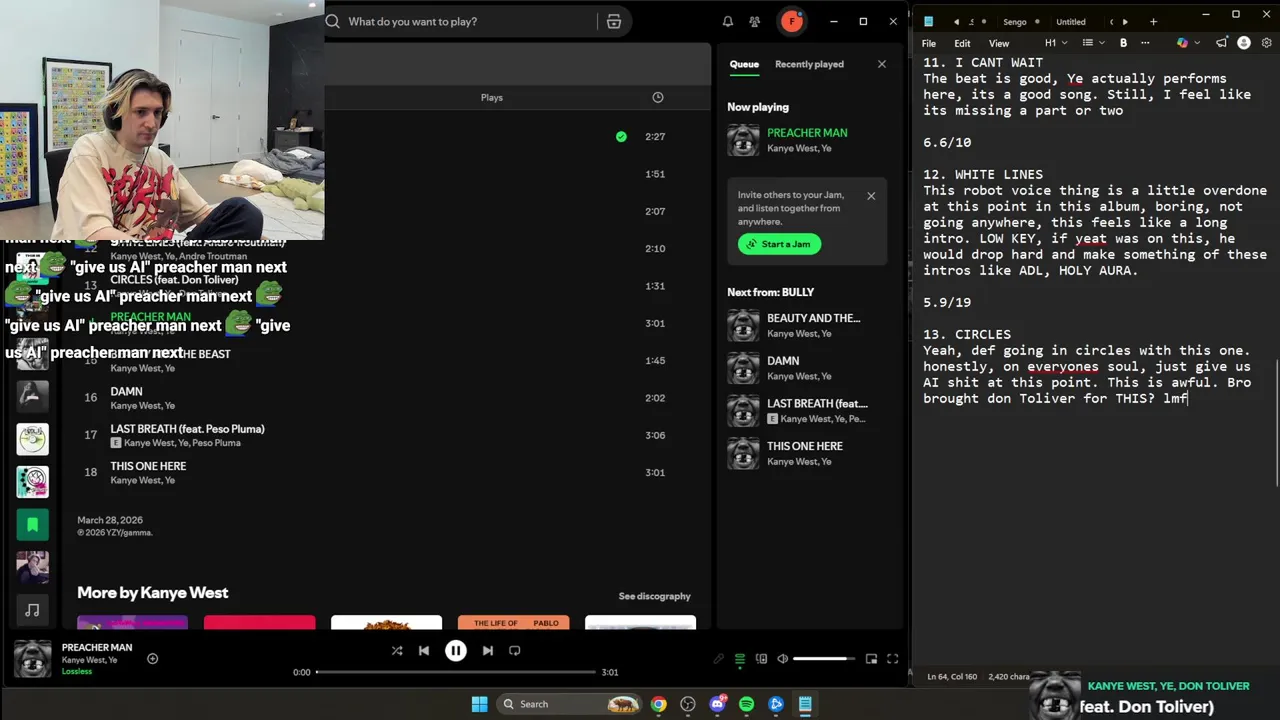This screenshot has width=1280, height=720.
Task: Expand the Copilot dropdown arrow
Action: [1197, 43]
